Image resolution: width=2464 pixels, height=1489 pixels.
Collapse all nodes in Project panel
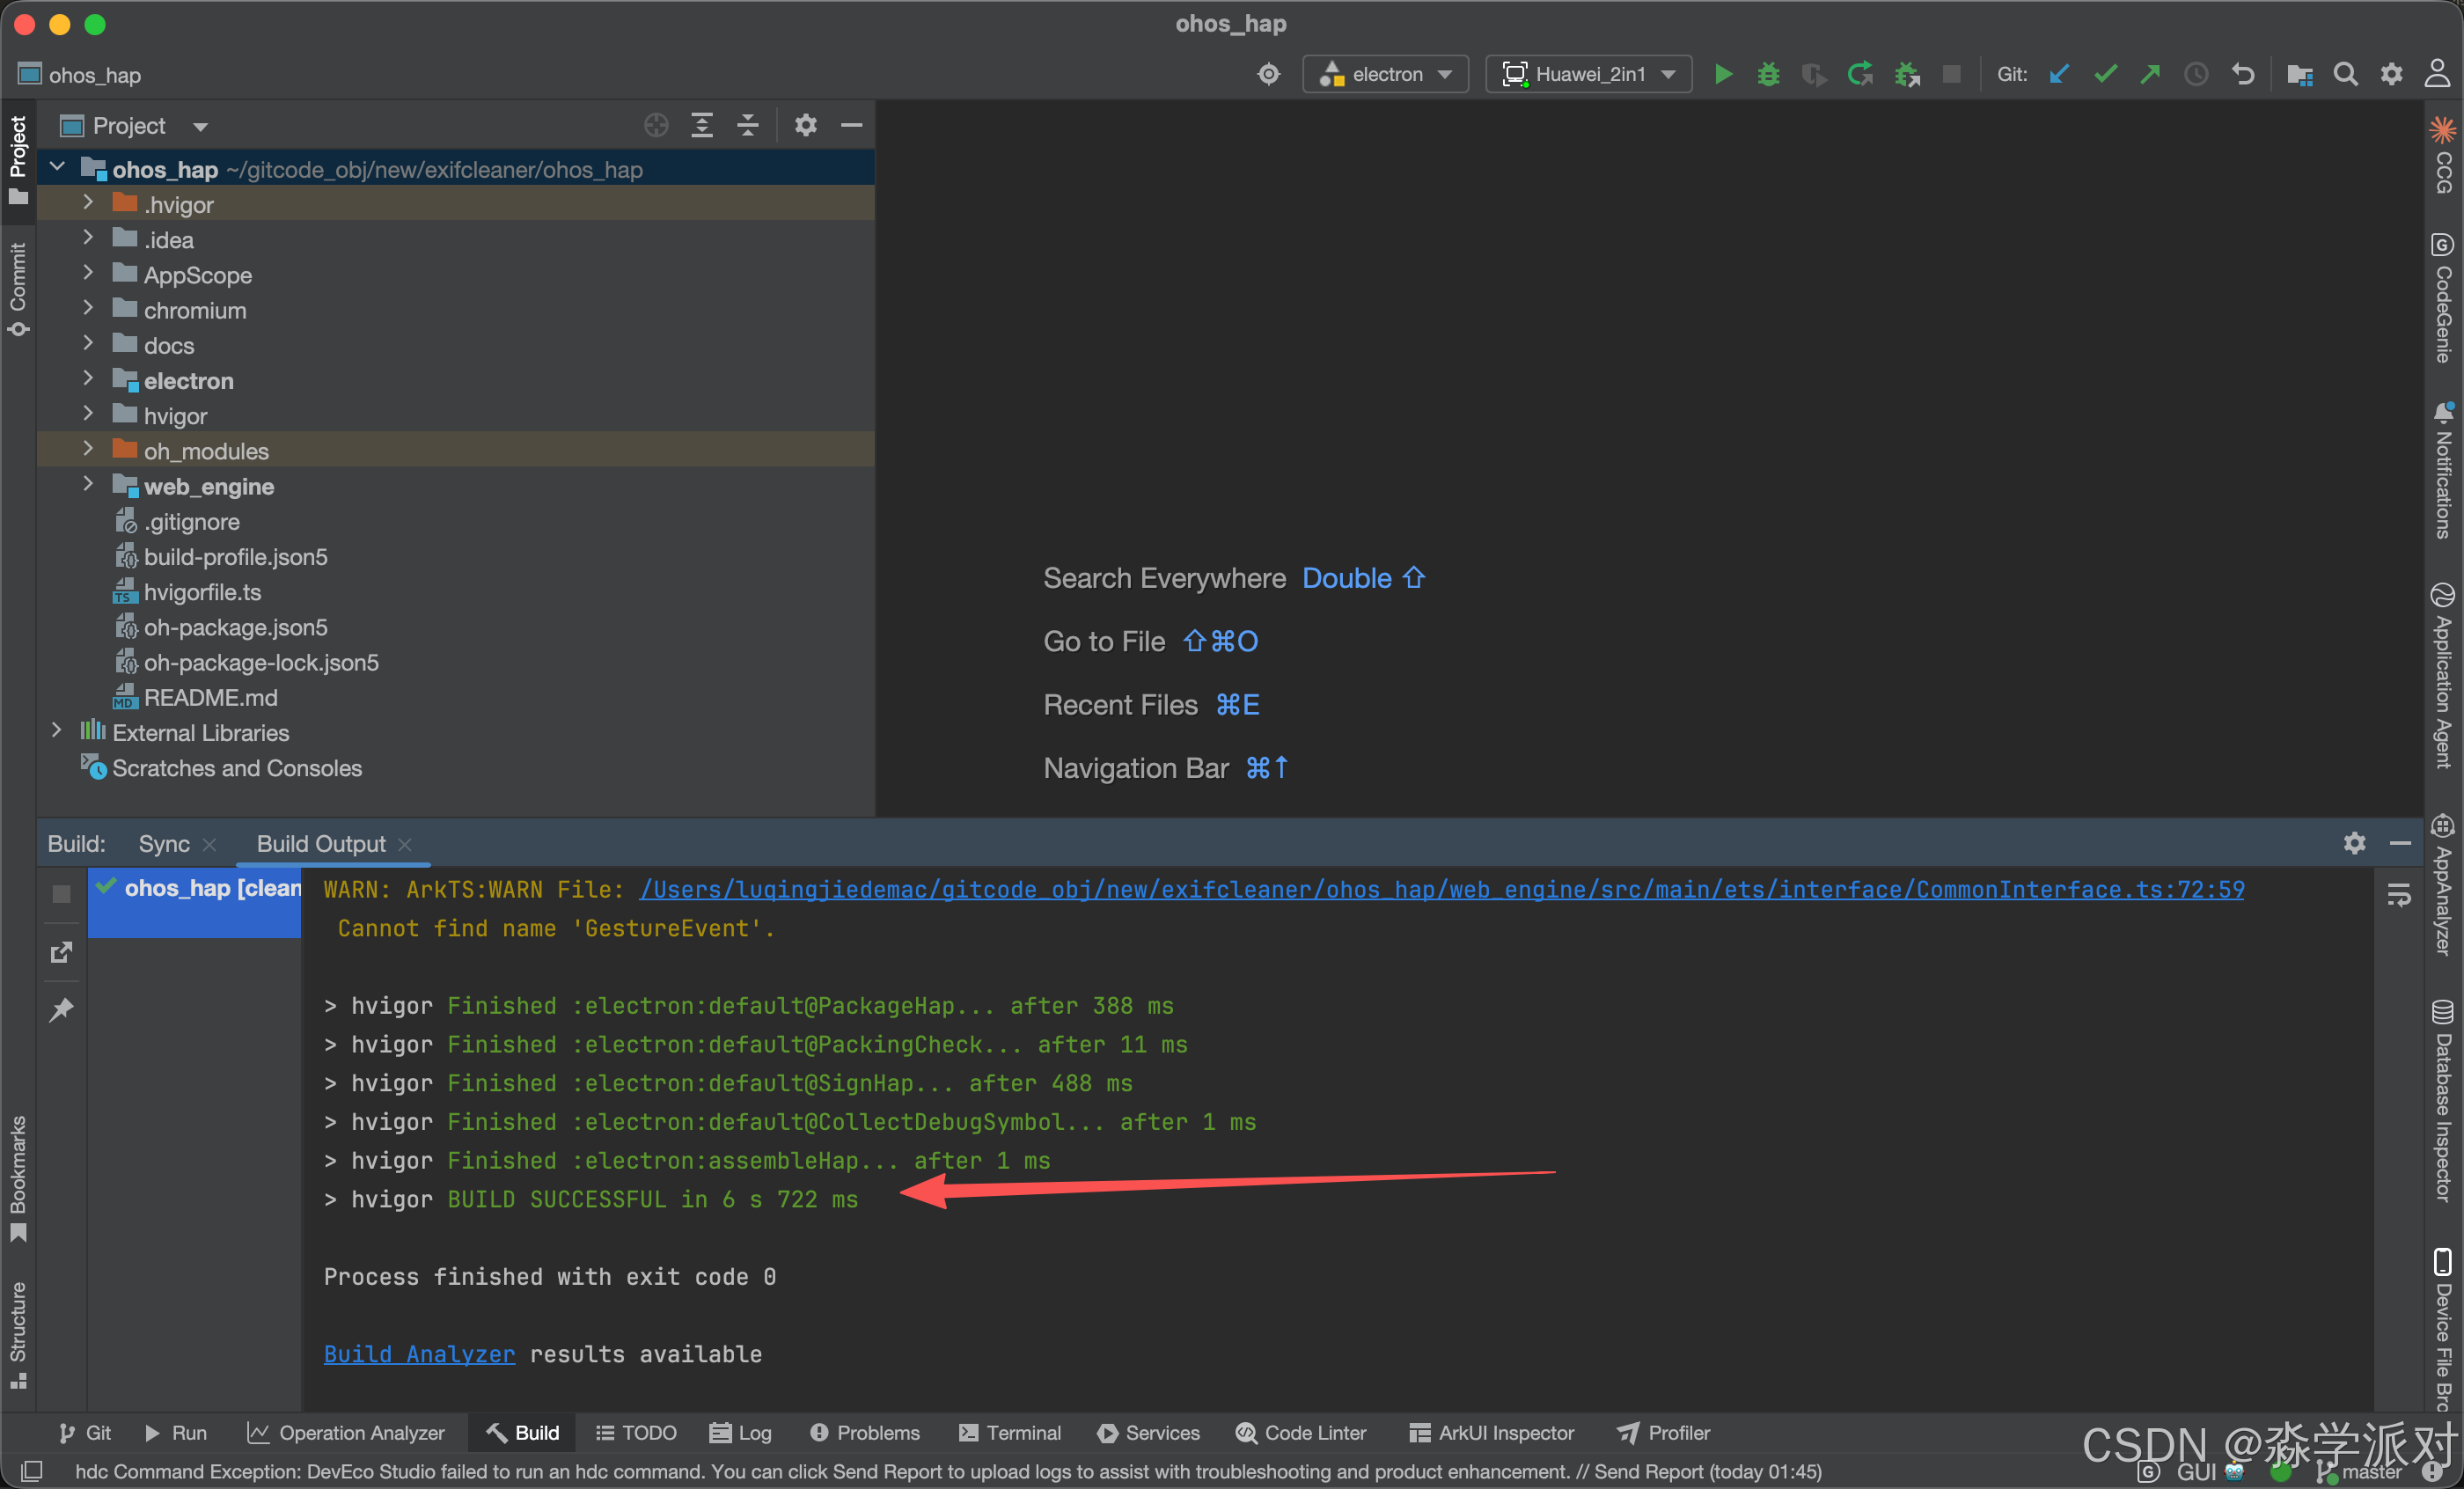[748, 125]
